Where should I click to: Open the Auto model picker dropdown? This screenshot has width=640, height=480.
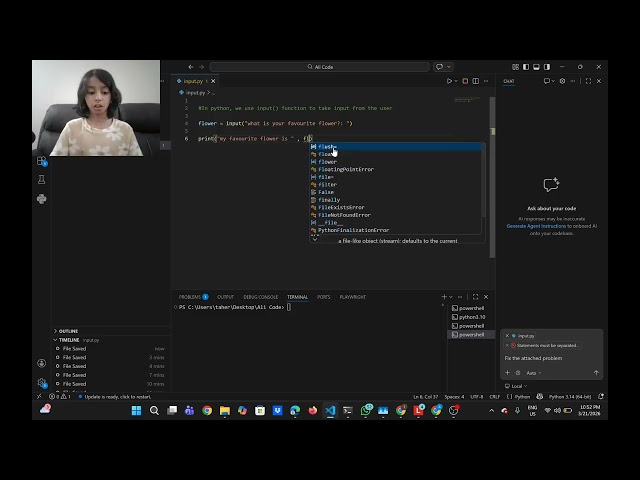point(533,373)
